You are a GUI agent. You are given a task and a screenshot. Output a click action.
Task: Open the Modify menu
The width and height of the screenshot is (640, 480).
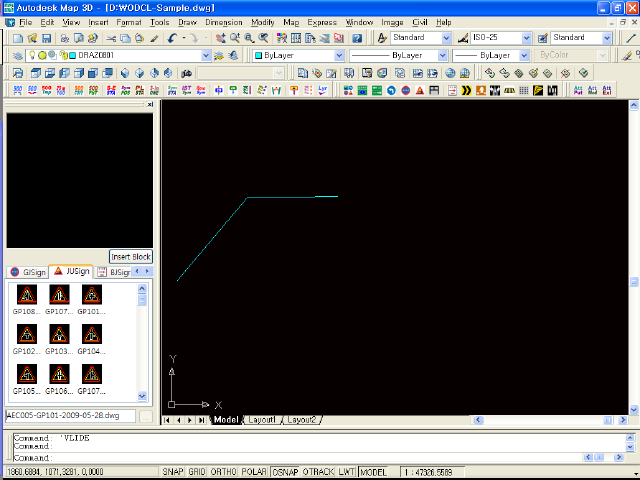(x=262, y=22)
